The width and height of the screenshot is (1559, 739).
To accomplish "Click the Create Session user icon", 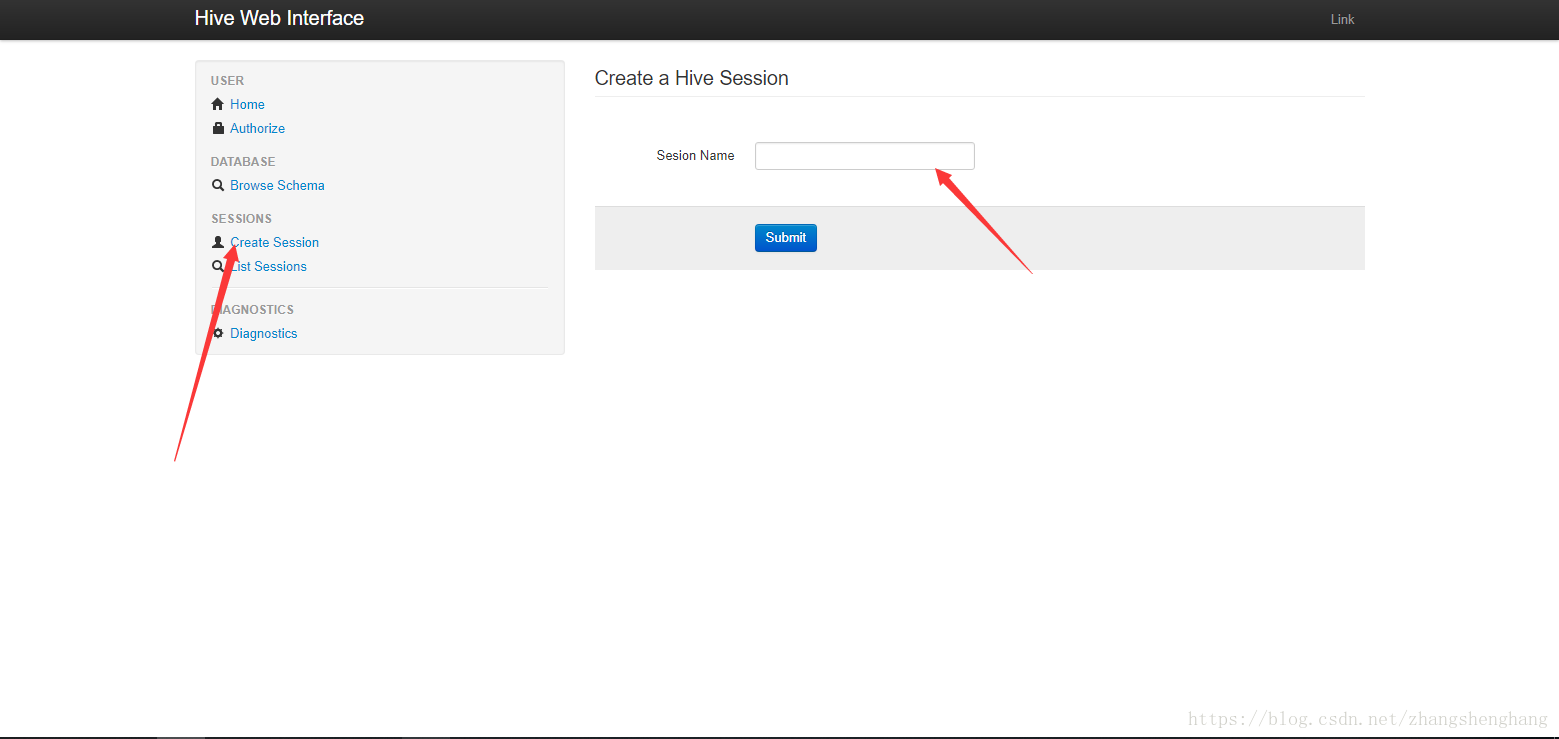I will (x=218, y=242).
